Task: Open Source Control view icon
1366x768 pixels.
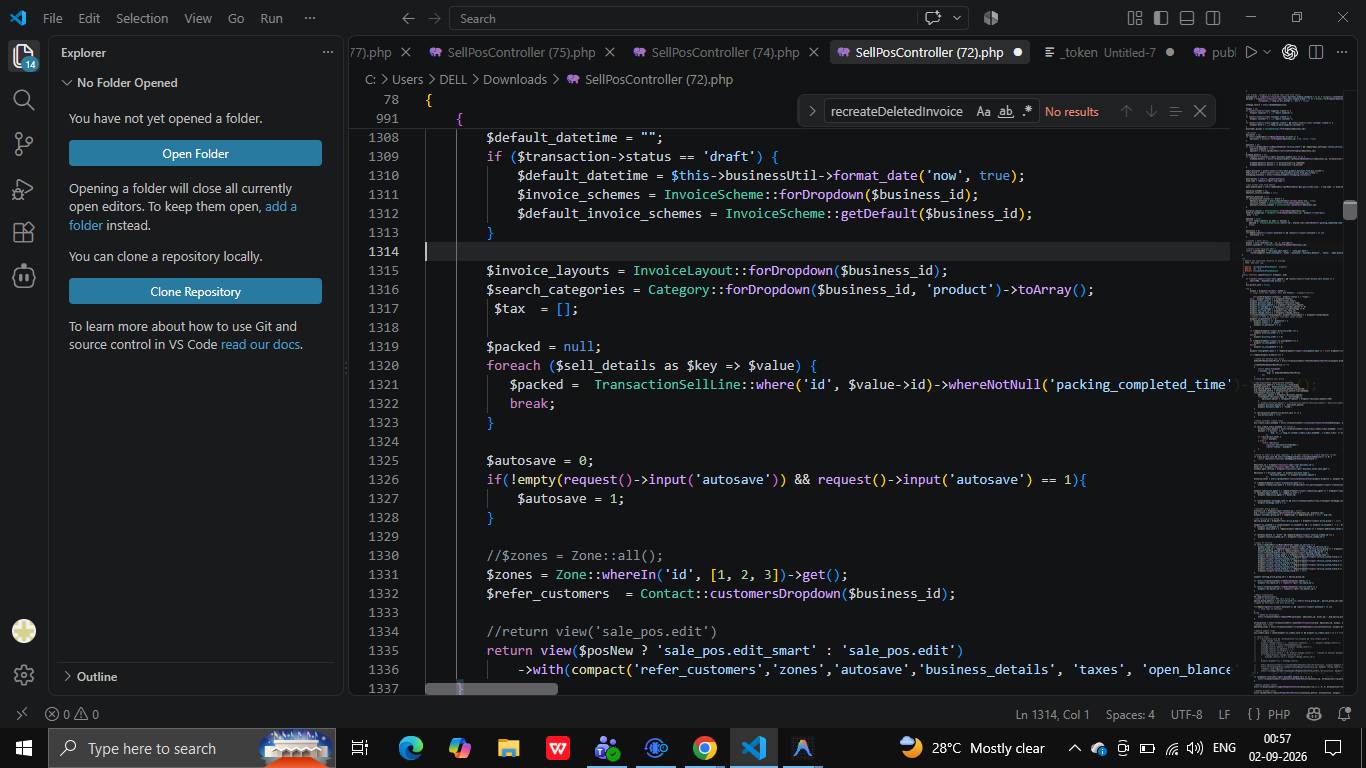Action: 24,143
